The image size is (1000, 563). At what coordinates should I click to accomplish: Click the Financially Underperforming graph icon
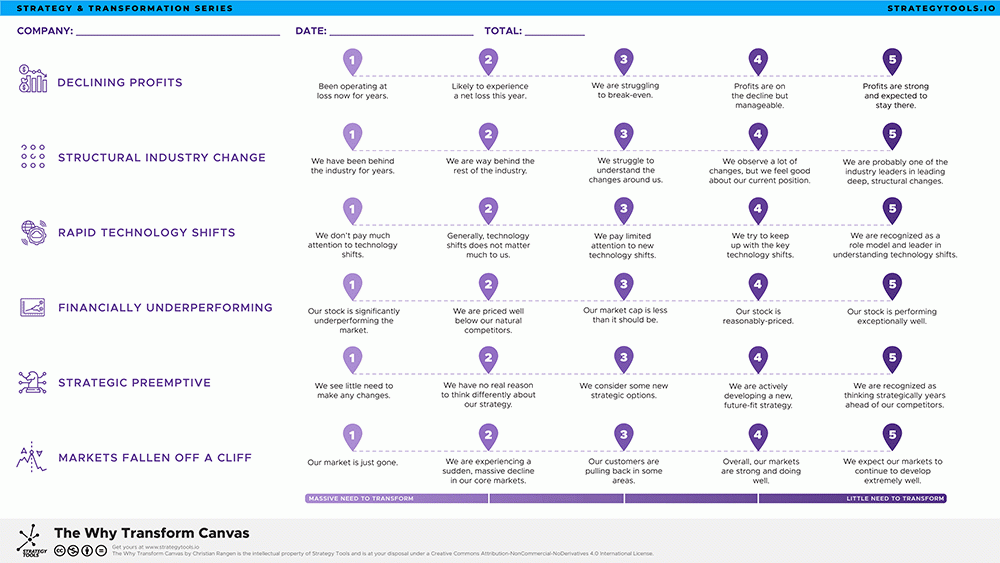coord(33,307)
